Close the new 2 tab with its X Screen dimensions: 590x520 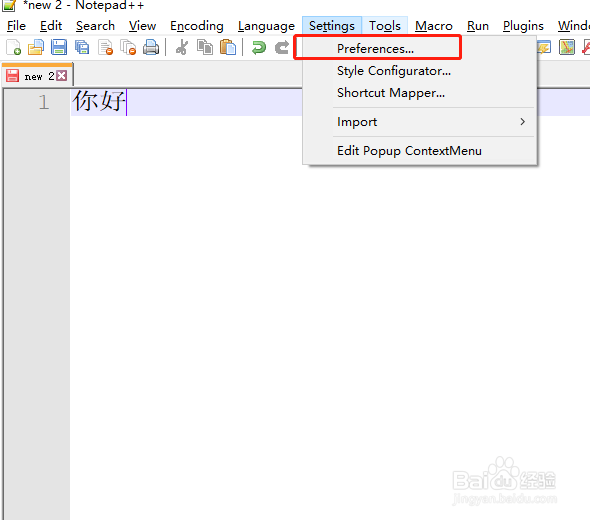[x=61, y=76]
